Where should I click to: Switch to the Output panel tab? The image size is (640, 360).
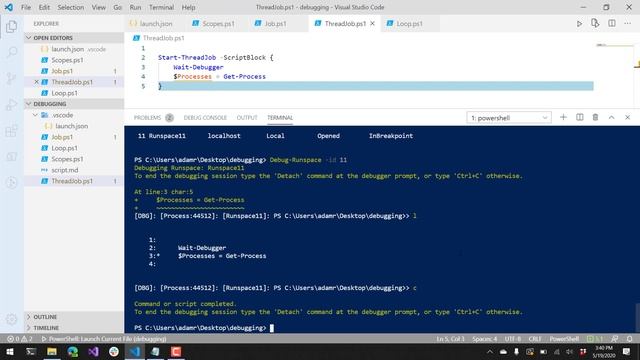(x=247, y=118)
